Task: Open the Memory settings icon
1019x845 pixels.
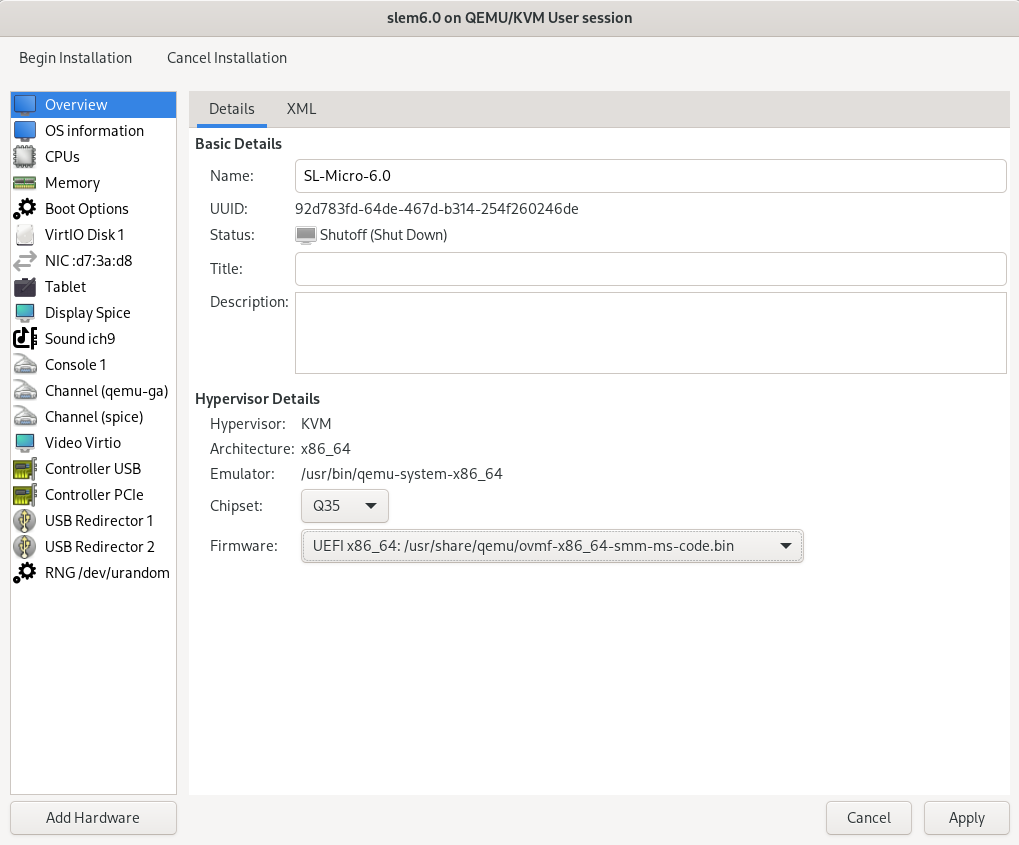Action: [27, 182]
